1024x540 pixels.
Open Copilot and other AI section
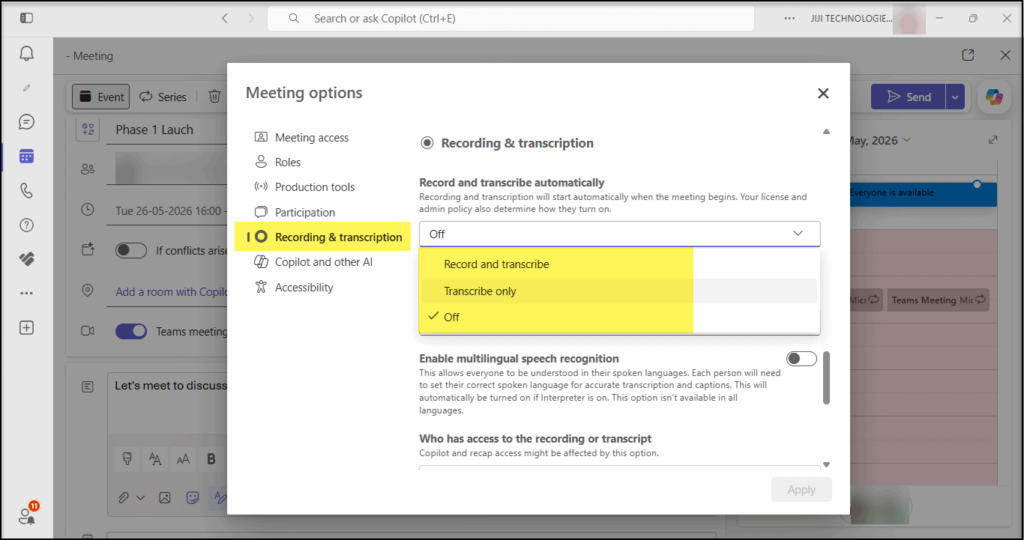[323, 262]
